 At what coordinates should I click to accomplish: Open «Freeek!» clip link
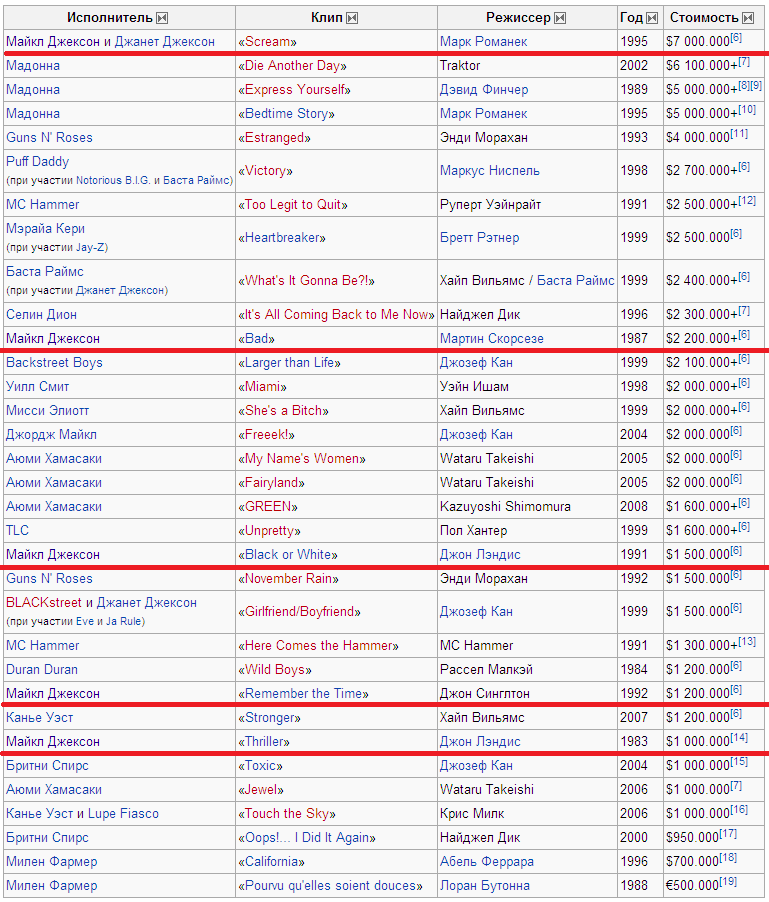coord(266,435)
